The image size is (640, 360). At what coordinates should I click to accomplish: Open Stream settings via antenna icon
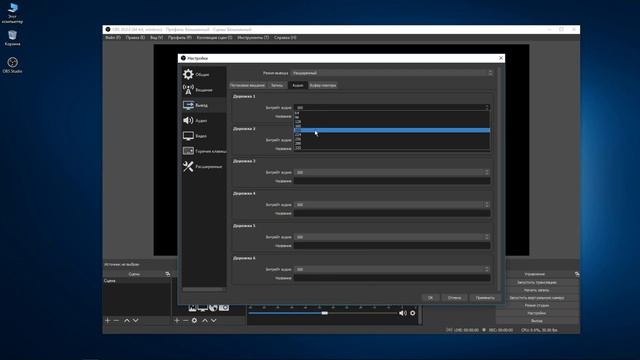point(188,89)
